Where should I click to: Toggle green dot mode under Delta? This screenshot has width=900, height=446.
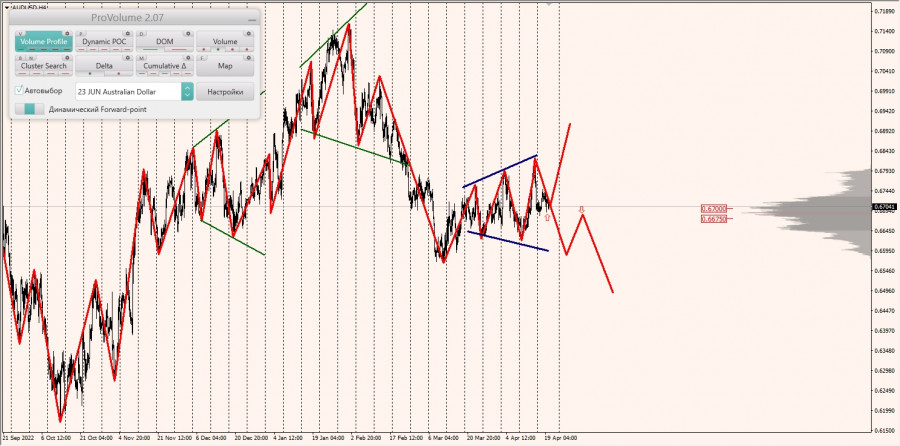click(90, 73)
